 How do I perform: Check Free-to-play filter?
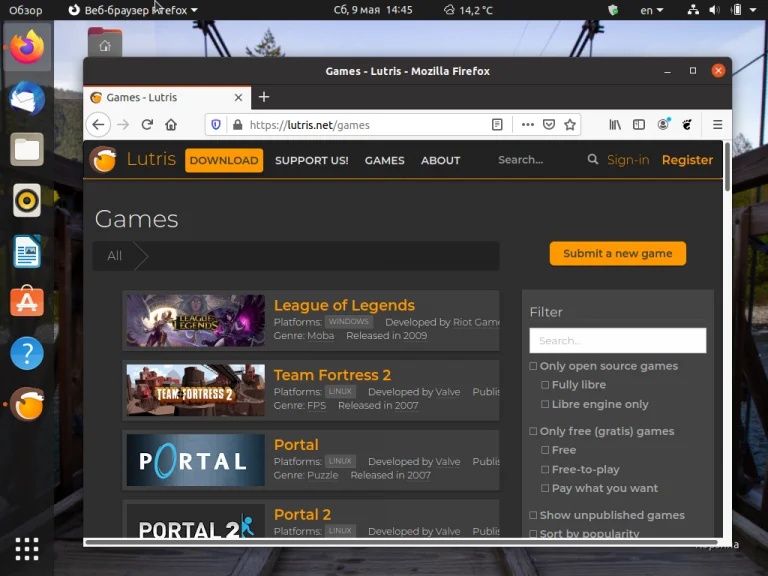[545, 470]
